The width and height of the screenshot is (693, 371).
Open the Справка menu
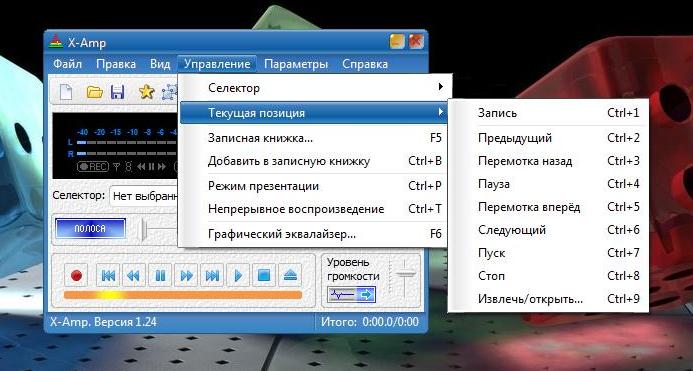(x=365, y=64)
